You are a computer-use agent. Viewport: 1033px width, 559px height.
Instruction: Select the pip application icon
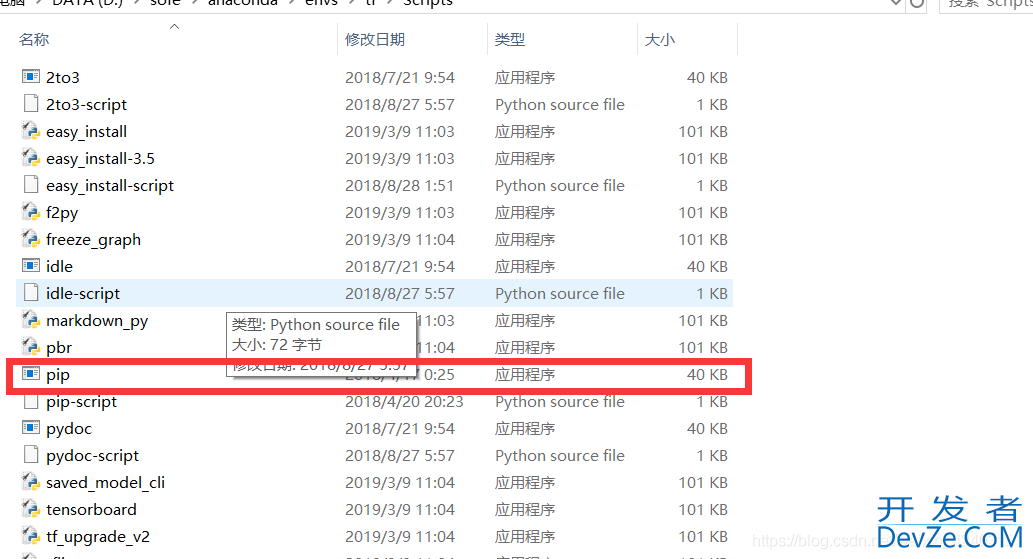[x=30, y=374]
